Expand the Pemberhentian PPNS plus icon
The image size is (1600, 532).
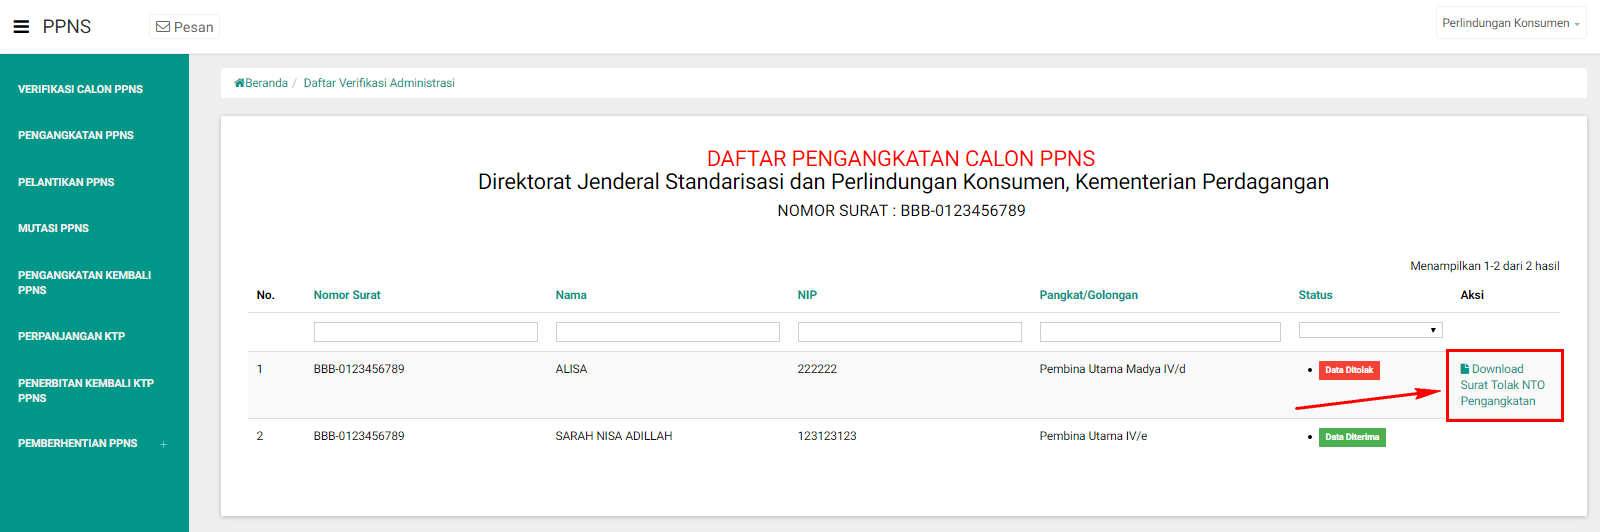[x=164, y=444]
